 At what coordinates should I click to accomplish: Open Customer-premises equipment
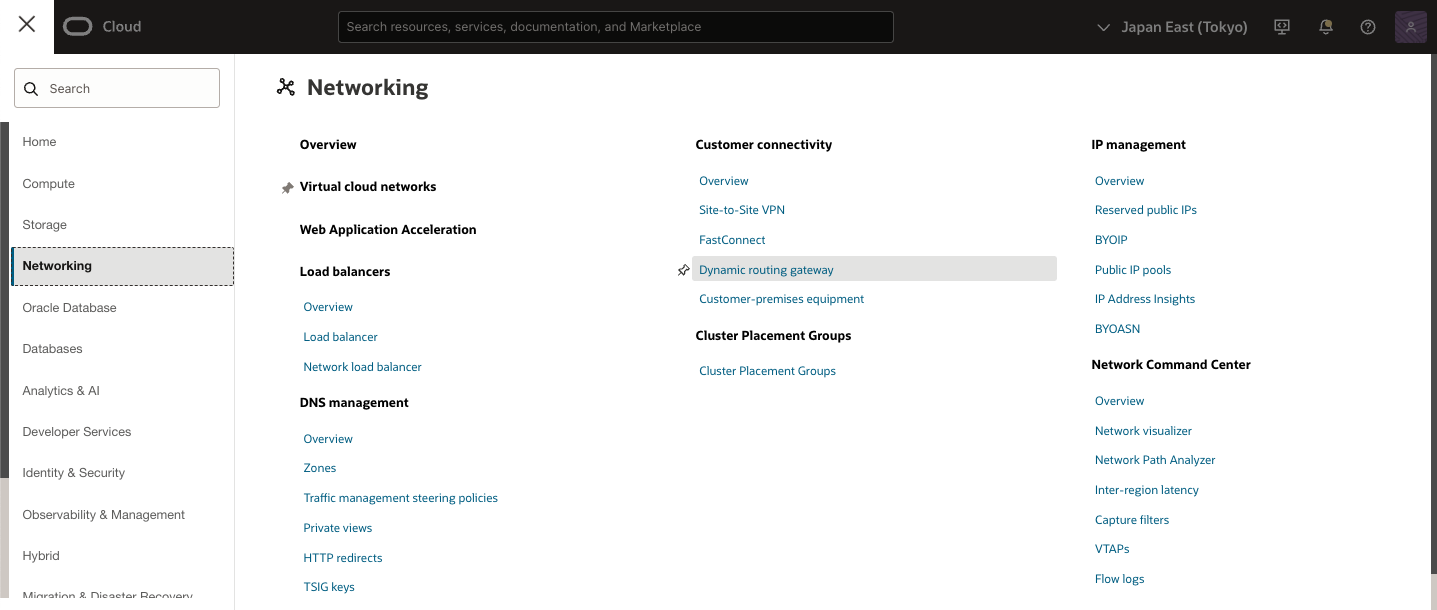coord(781,299)
